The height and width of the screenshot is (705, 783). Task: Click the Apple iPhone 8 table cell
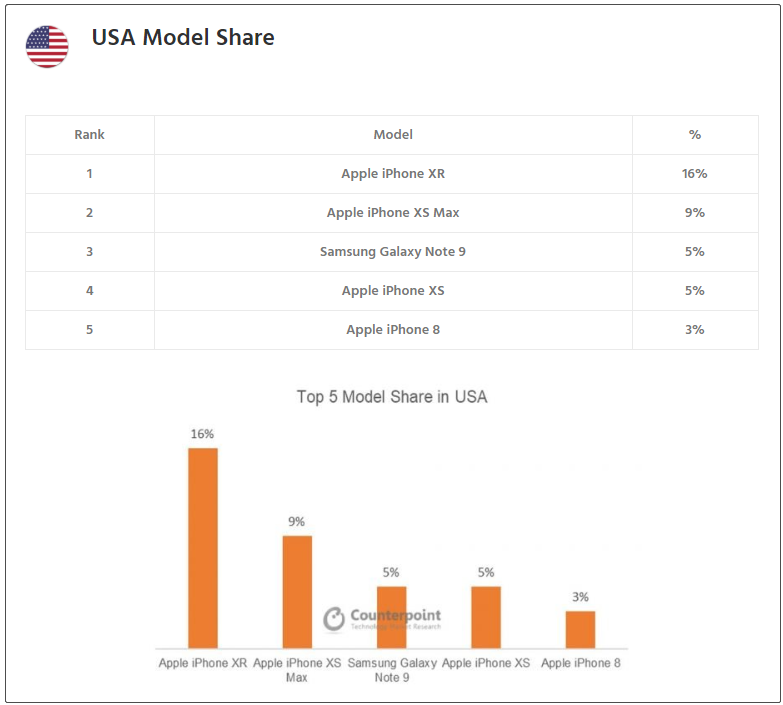click(393, 330)
